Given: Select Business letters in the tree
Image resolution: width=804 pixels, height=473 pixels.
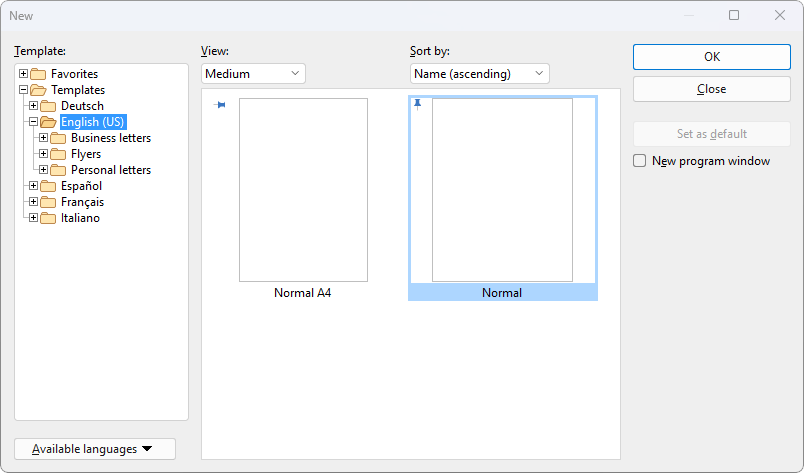Looking at the screenshot, I should tap(111, 138).
